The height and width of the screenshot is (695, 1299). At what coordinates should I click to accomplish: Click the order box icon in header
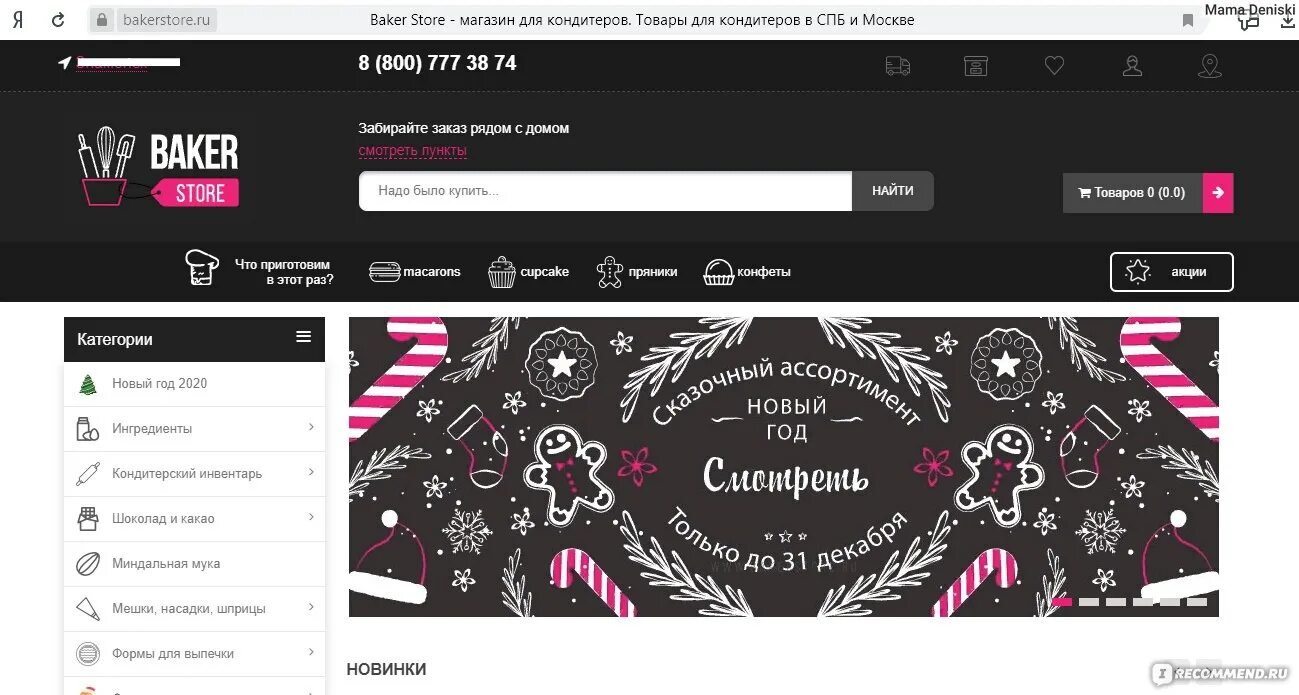pyautogui.click(x=975, y=66)
